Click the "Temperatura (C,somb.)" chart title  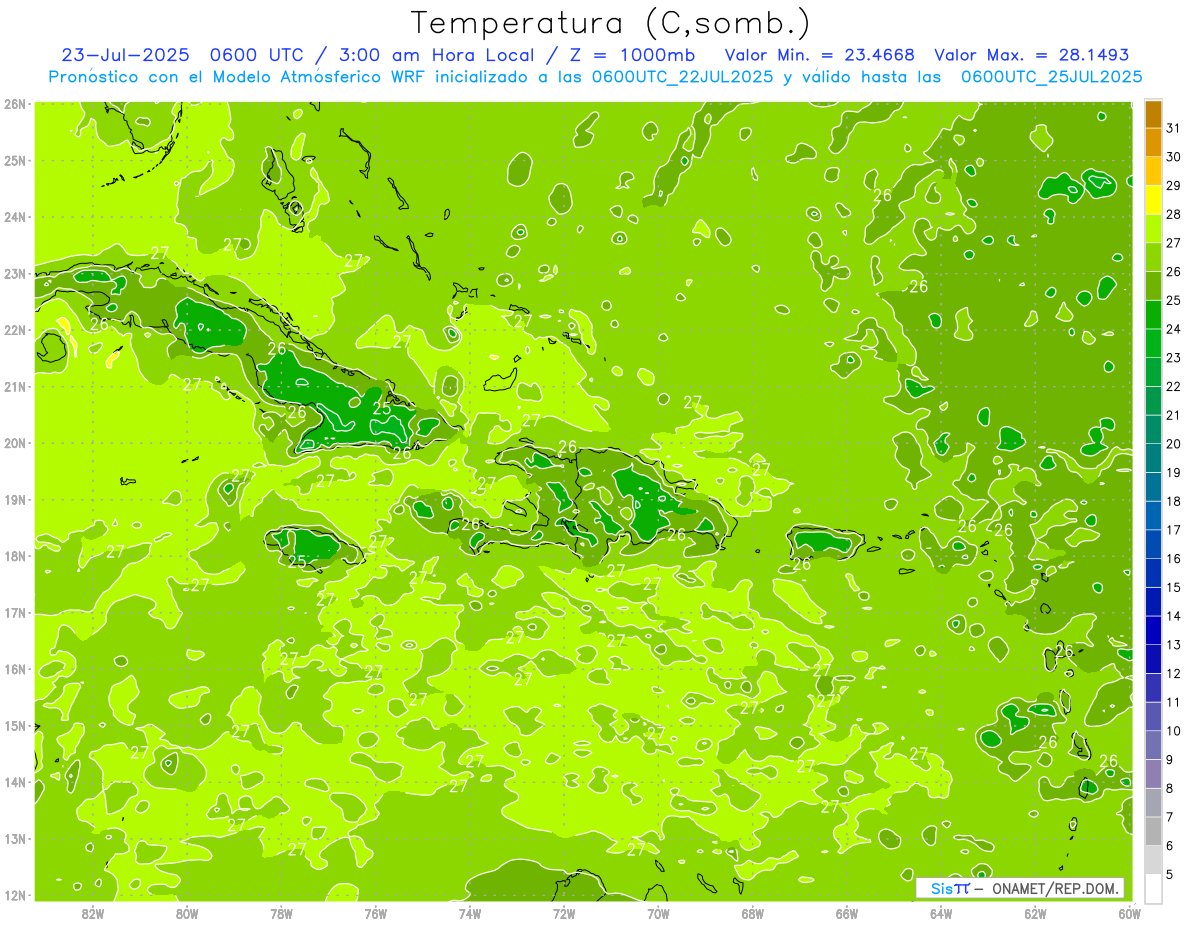tap(611, 24)
